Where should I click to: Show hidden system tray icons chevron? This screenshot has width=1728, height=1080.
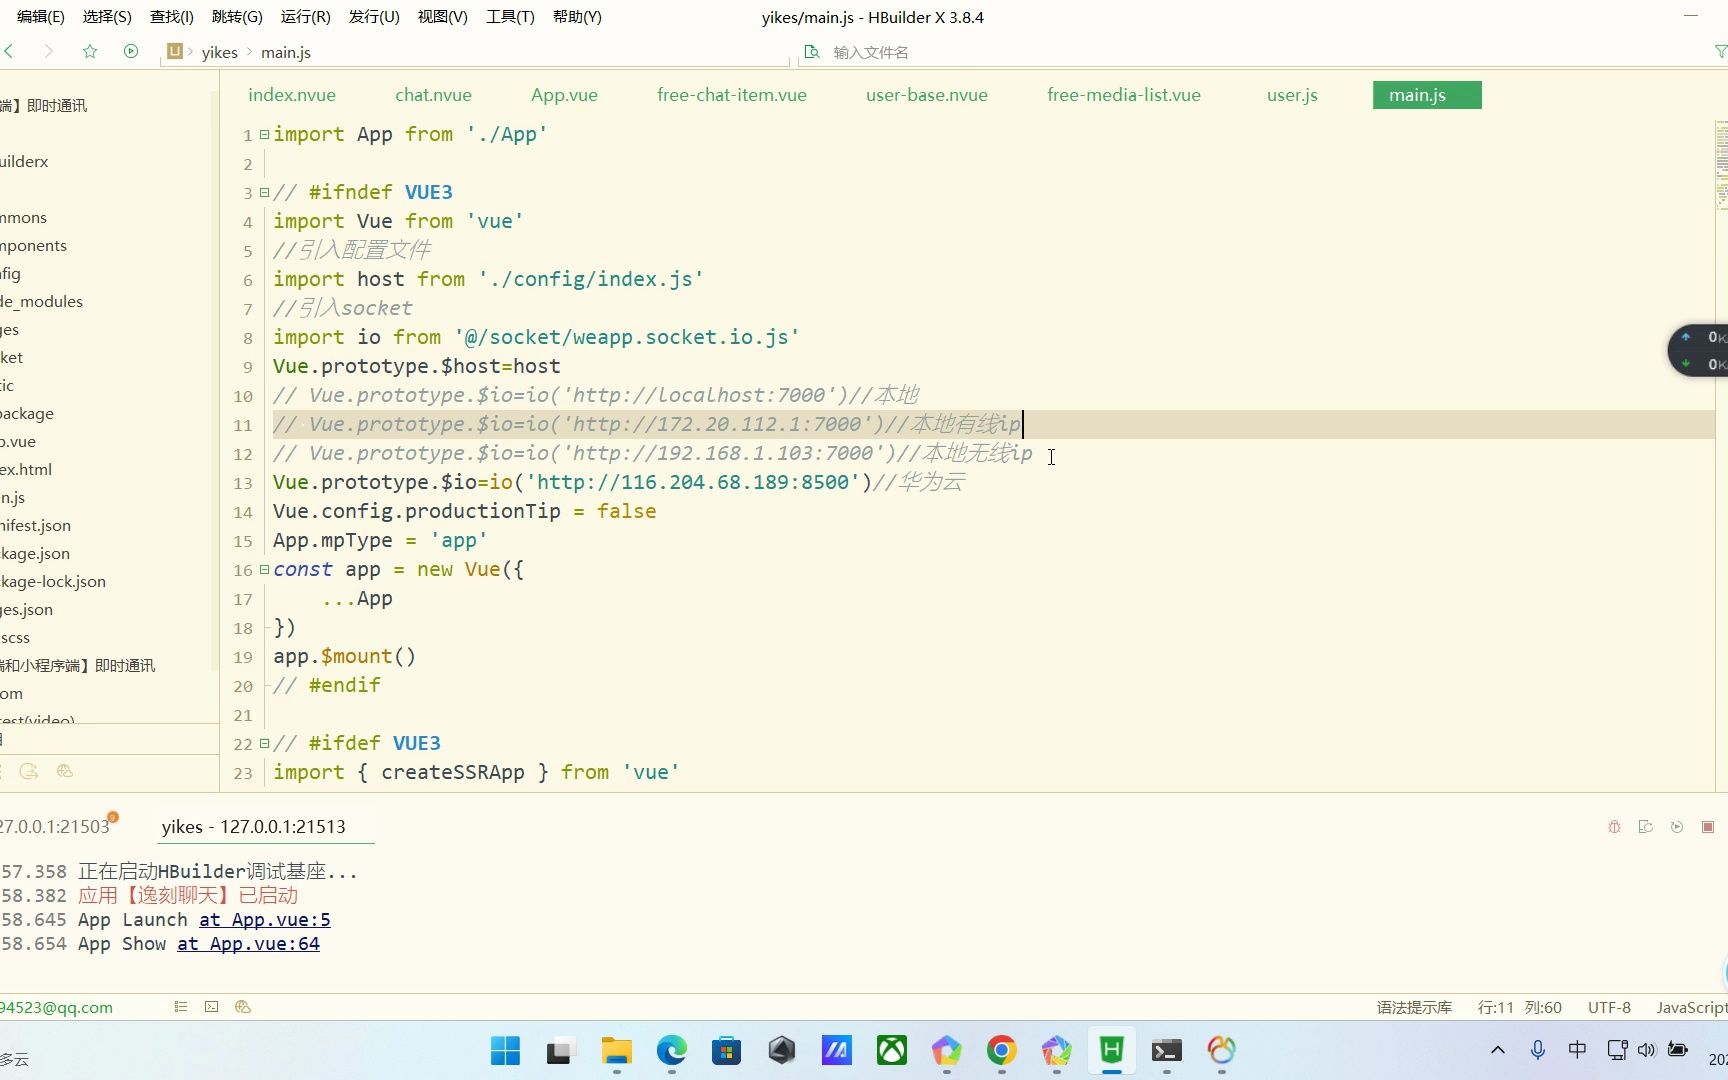coord(1498,1050)
